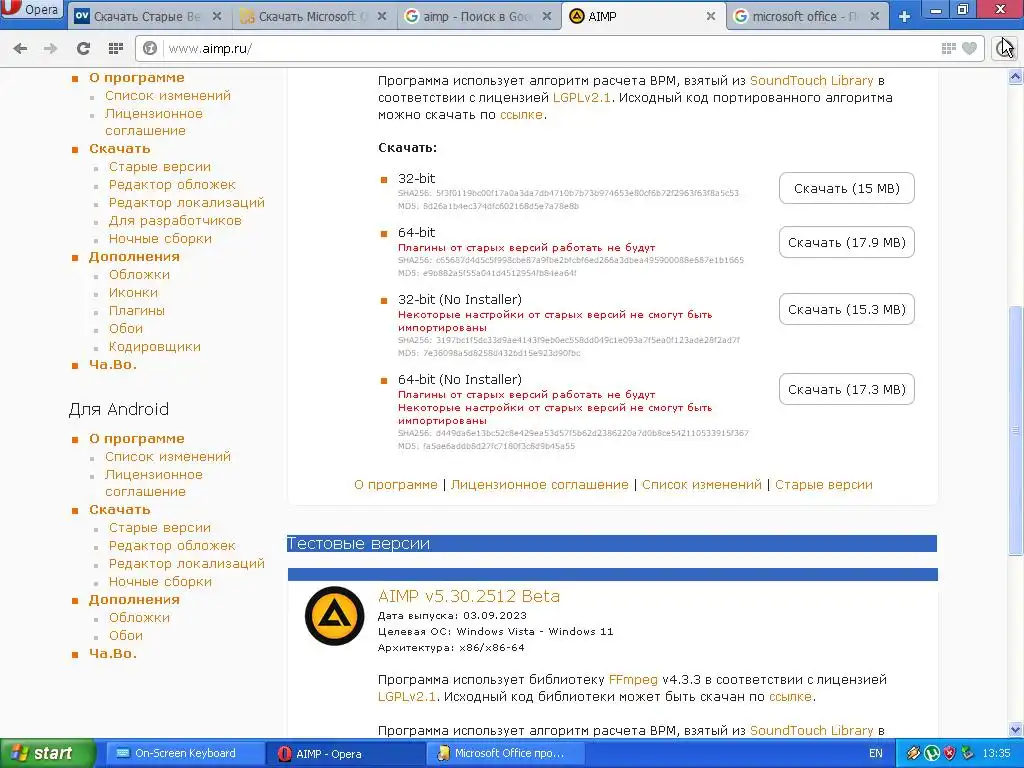
Task: Open top sidebar Скачать heading link
Action: click(x=120, y=149)
